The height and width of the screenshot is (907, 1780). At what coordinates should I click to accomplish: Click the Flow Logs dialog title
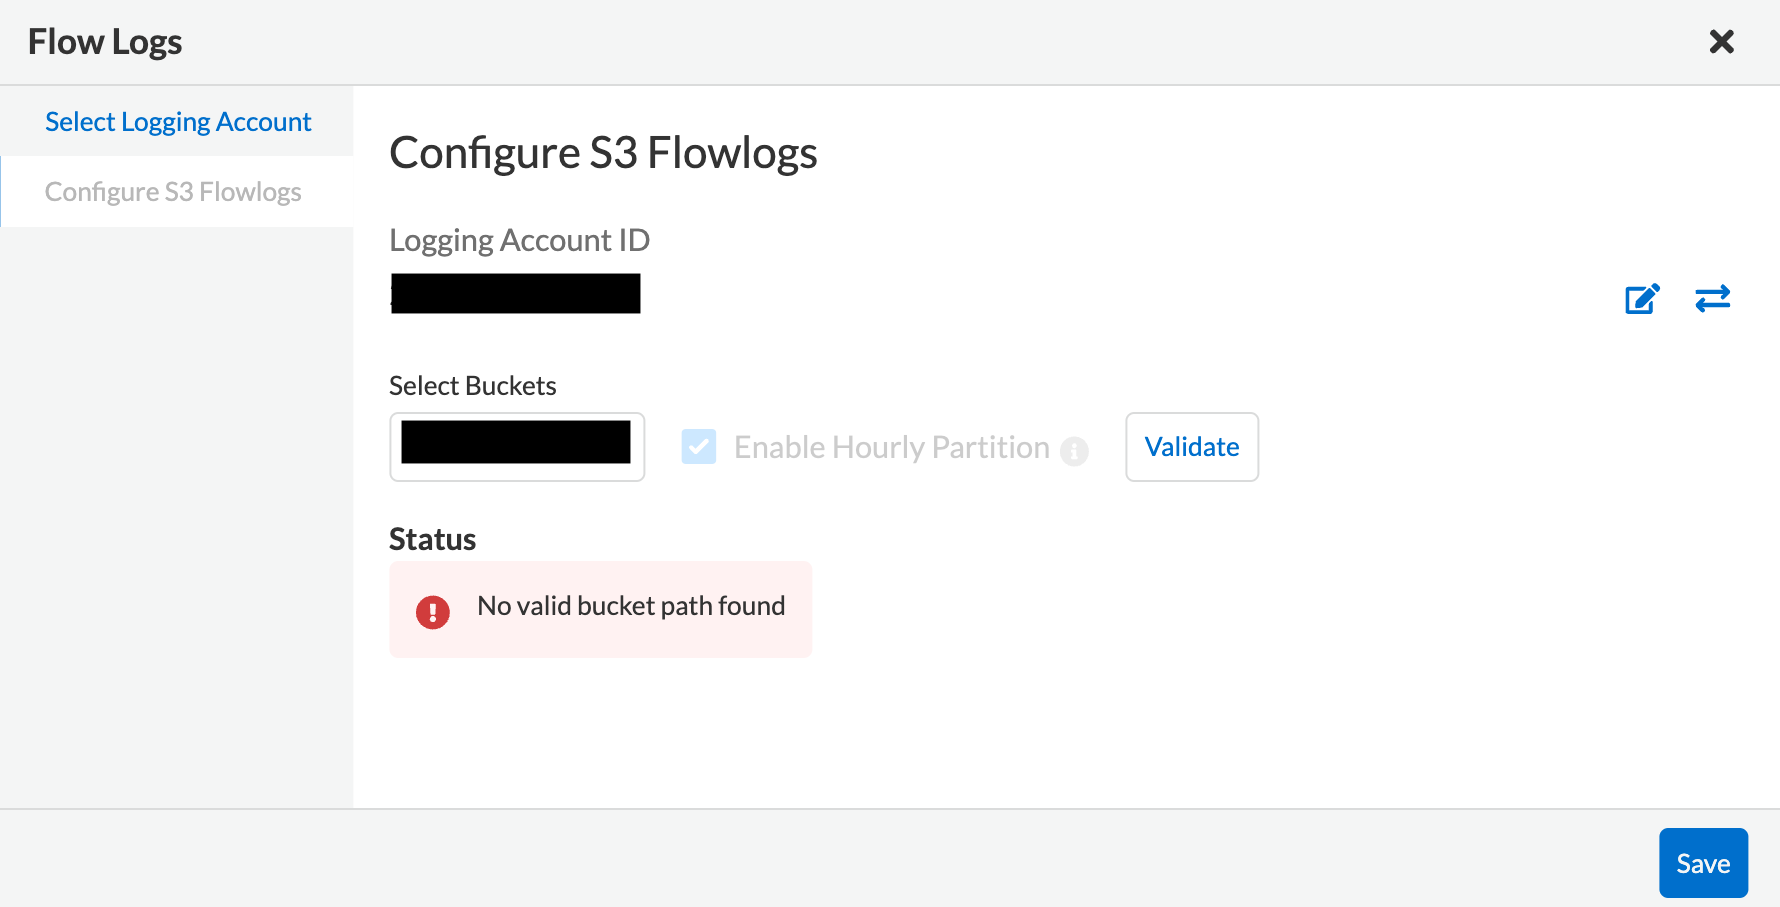[x=105, y=42]
